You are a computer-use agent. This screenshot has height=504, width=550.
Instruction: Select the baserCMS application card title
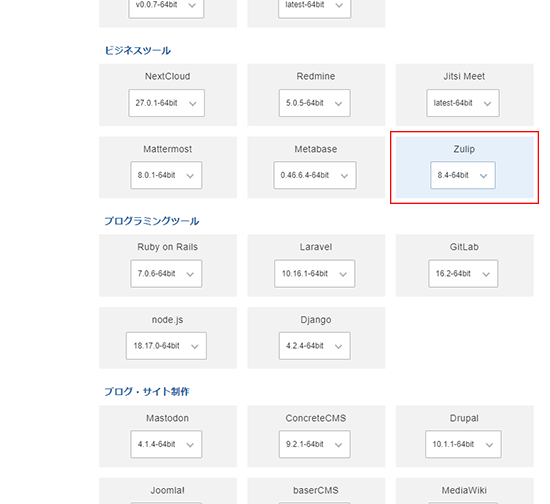click(x=316, y=491)
